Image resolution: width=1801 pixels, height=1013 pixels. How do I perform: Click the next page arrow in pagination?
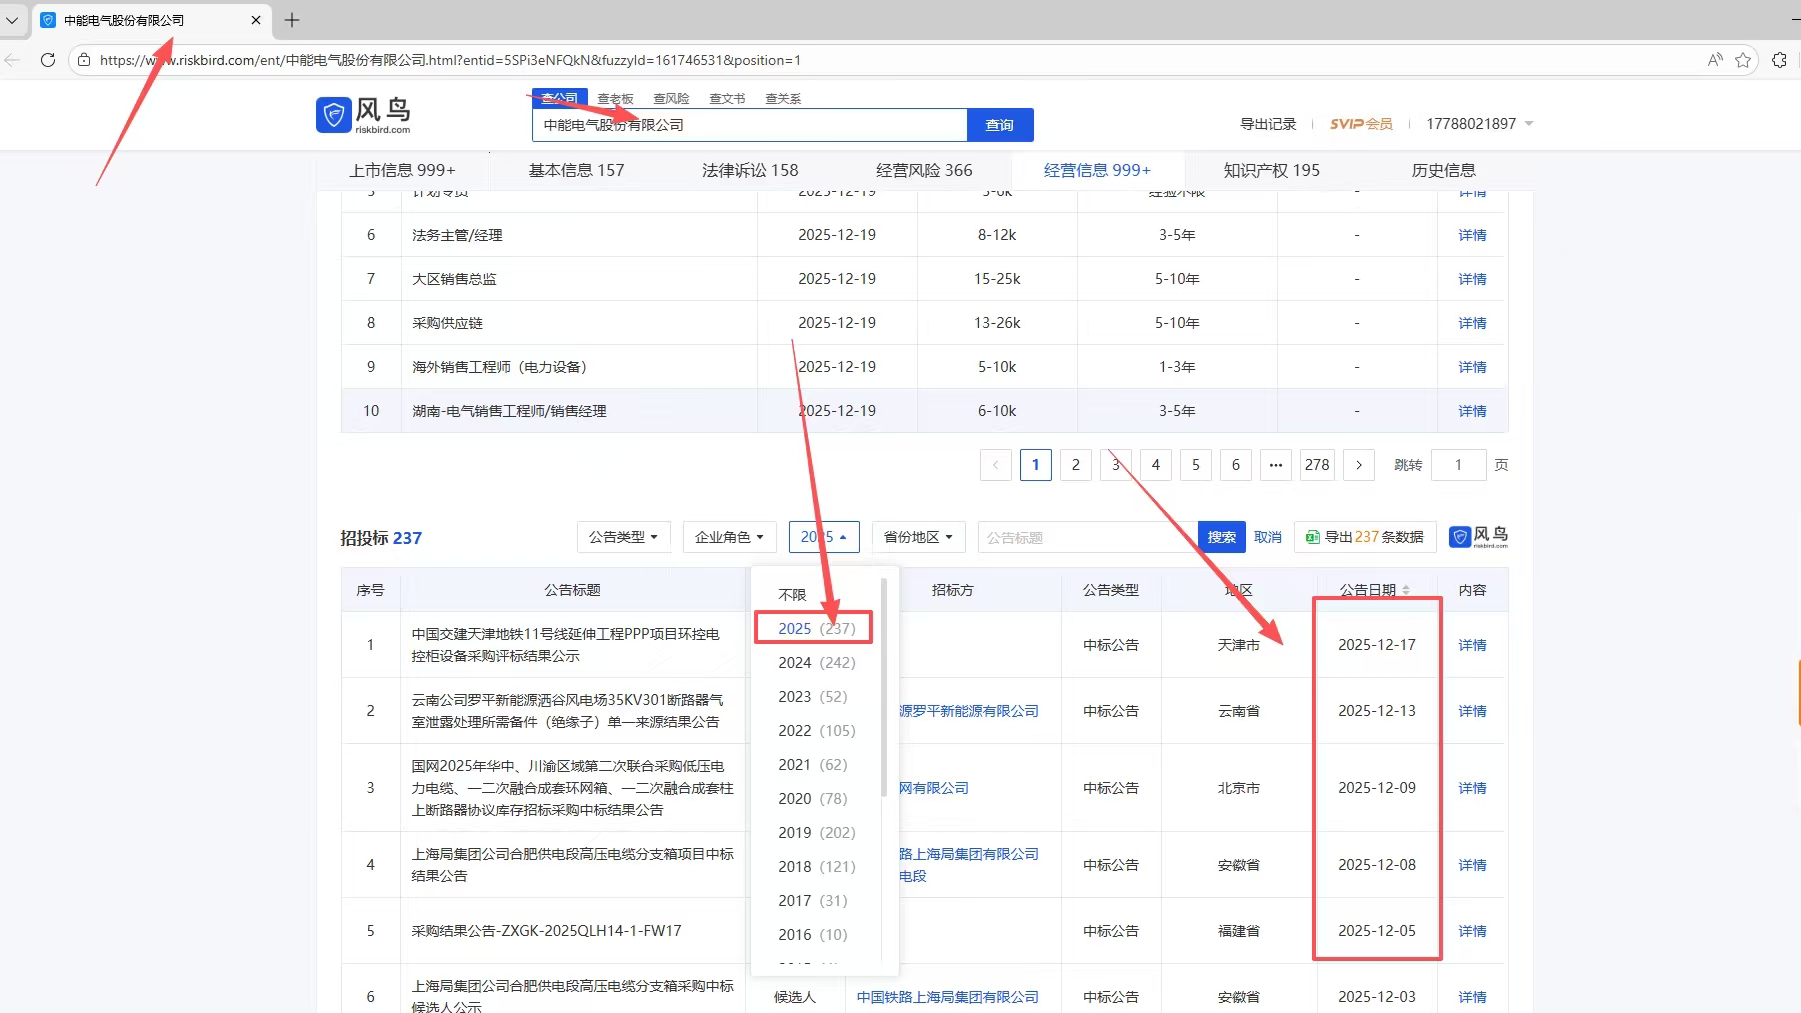[x=1358, y=465]
